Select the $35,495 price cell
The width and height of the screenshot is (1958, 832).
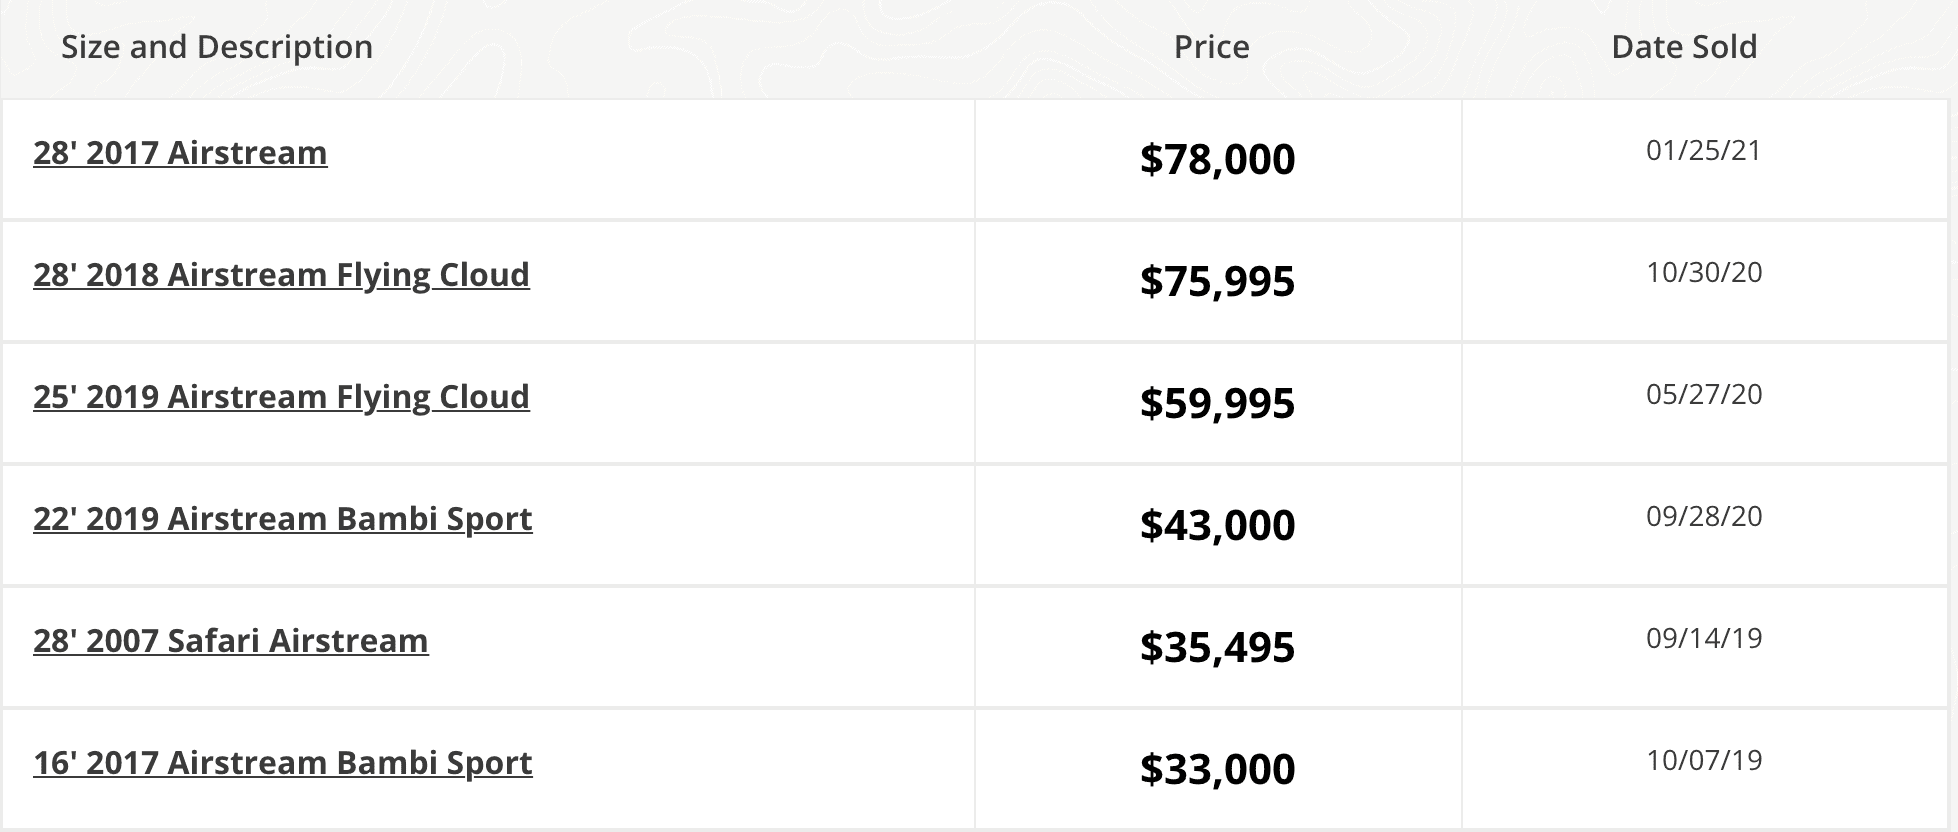coord(1217,647)
